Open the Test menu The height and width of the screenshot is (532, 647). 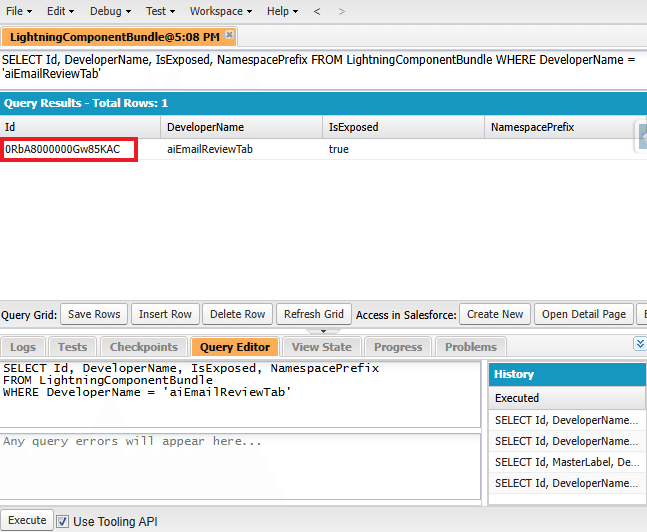pos(160,11)
